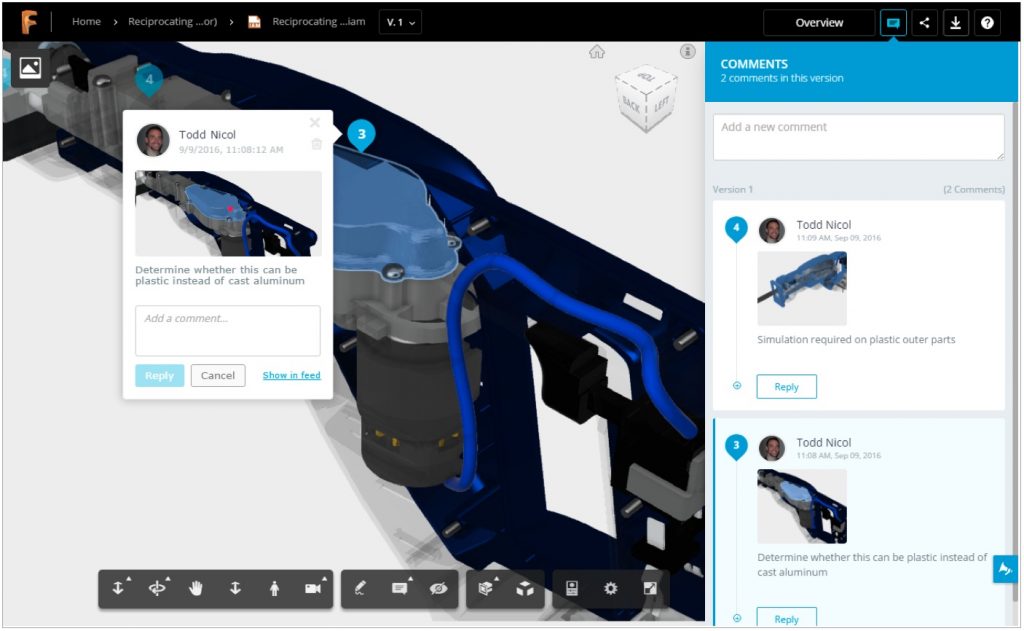Open thumbnail of comment 4 in feed

coord(802,288)
